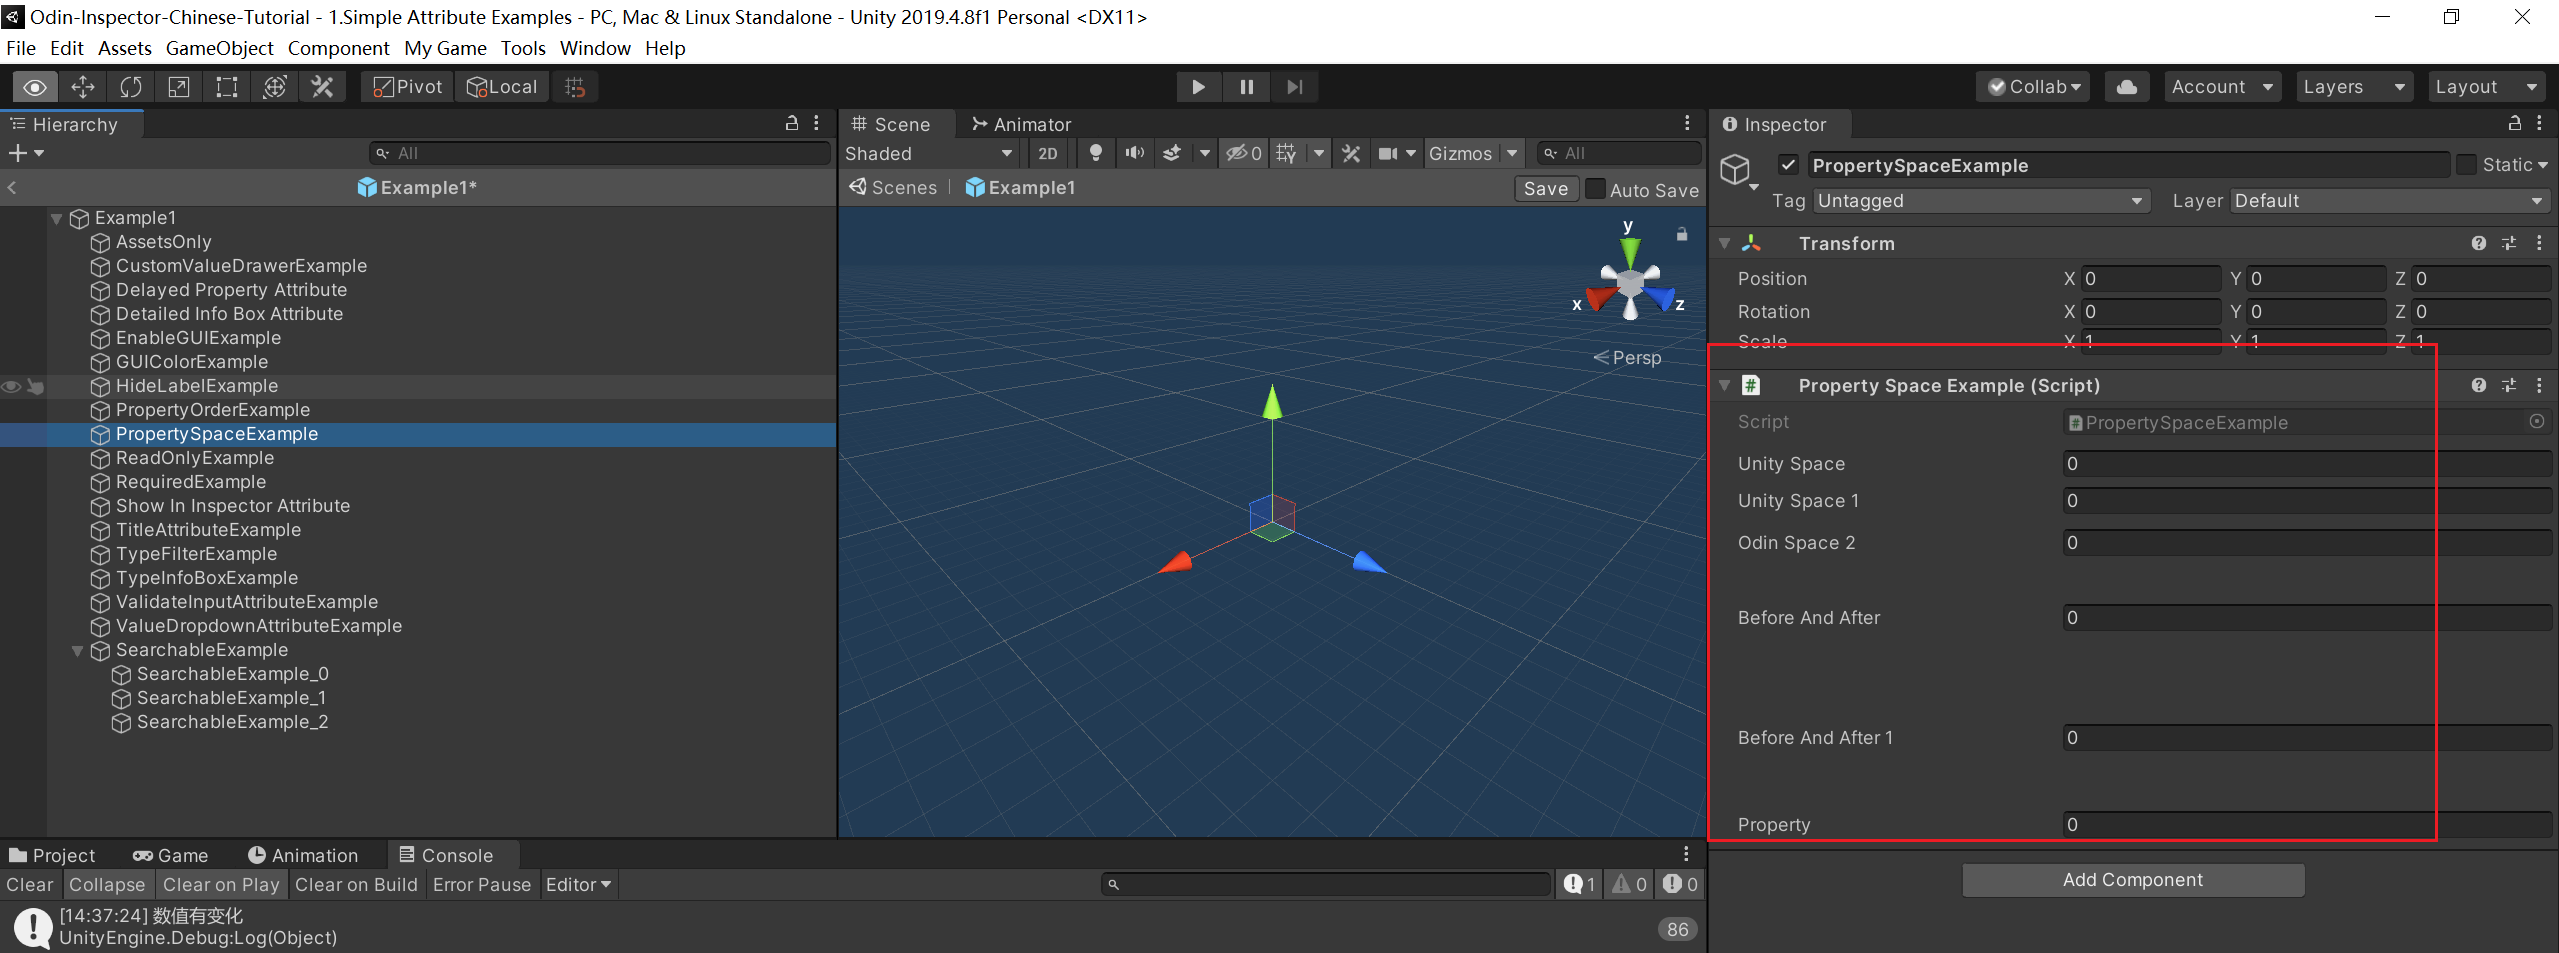Image resolution: width=2559 pixels, height=953 pixels.
Task: Open scene camera settings icon
Action: pyautogui.click(x=1388, y=153)
